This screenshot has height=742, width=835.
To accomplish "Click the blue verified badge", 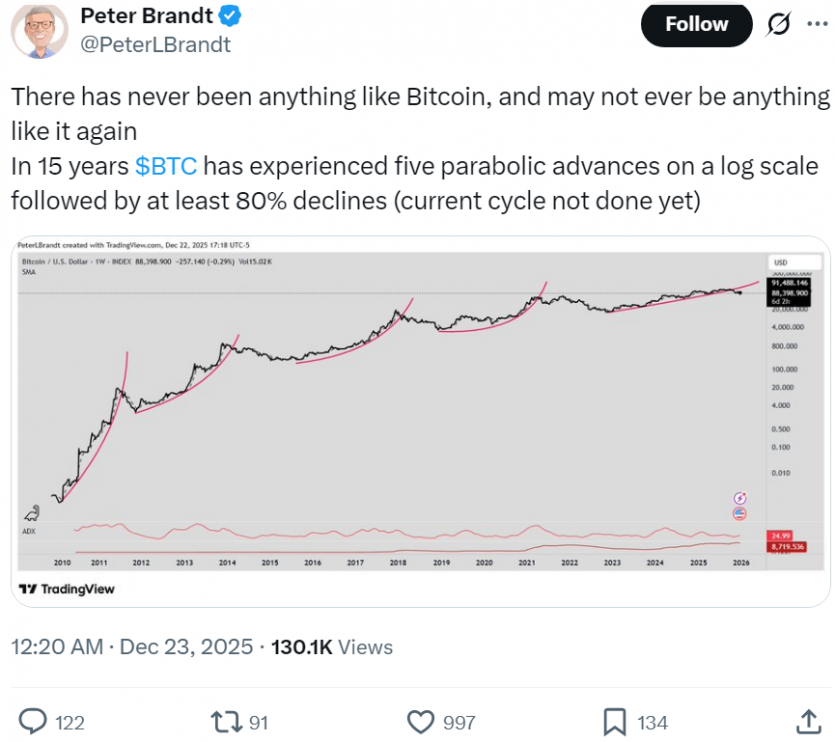I will (228, 16).
